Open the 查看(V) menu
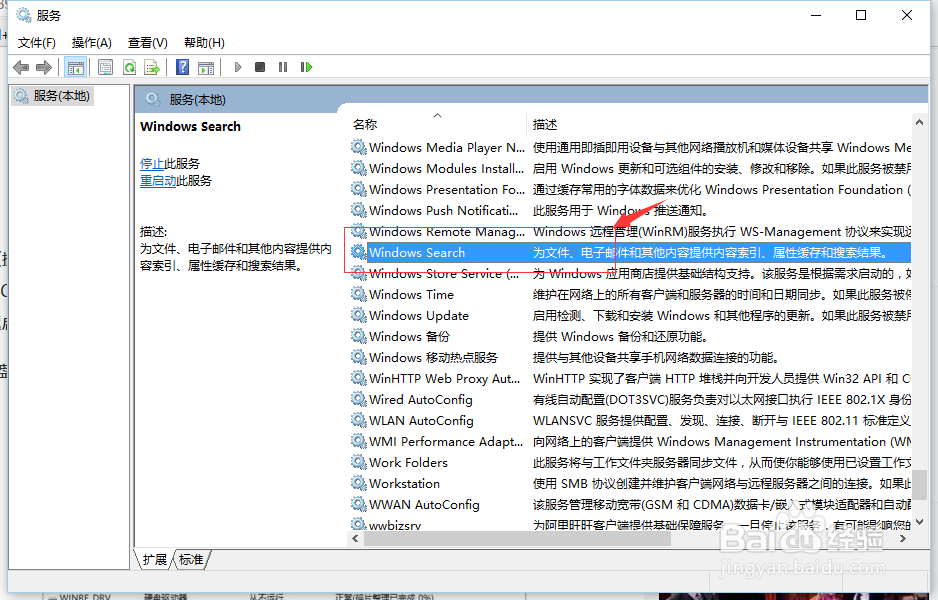The height and width of the screenshot is (600, 938). pos(148,42)
